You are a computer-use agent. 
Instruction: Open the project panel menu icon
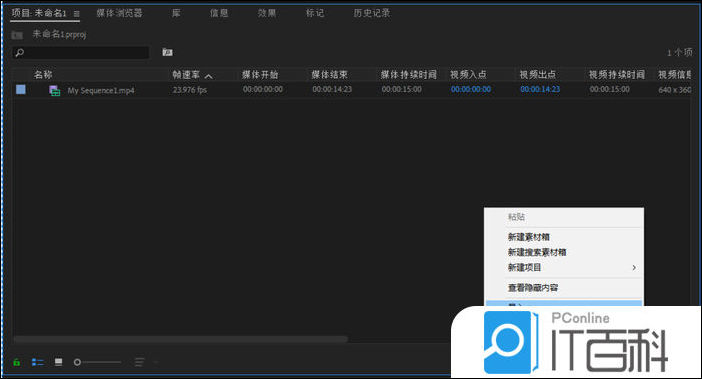[77, 14]
